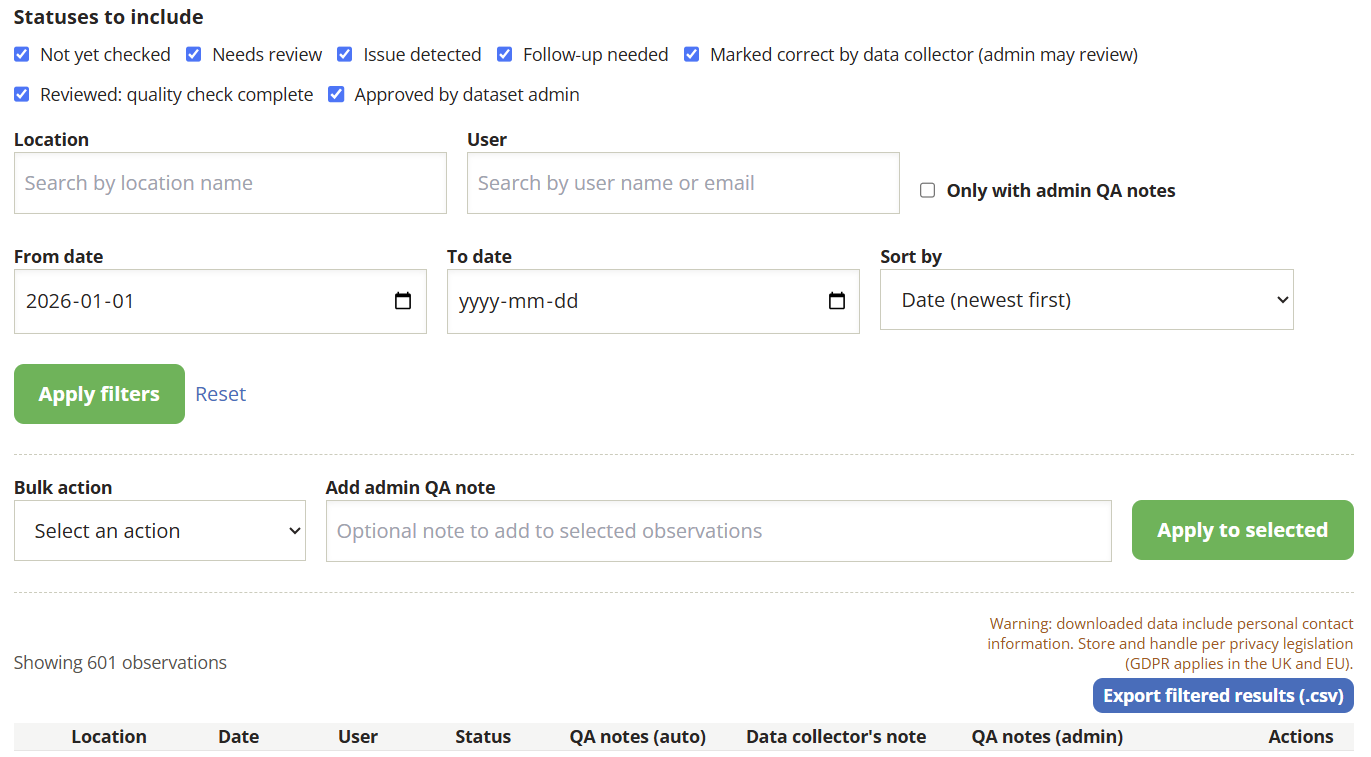Click the Status column header
This screenshot has width=1371, height=757.
click(x=483, y=737)
